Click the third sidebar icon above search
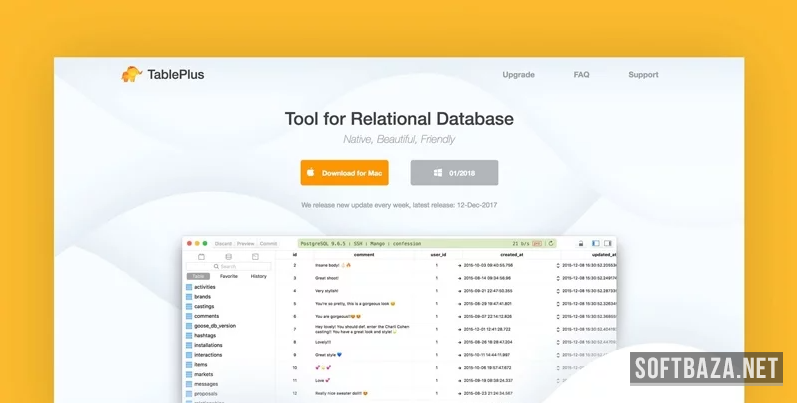The width and height of the screenshot is (797, 403). tap(256, 257)
